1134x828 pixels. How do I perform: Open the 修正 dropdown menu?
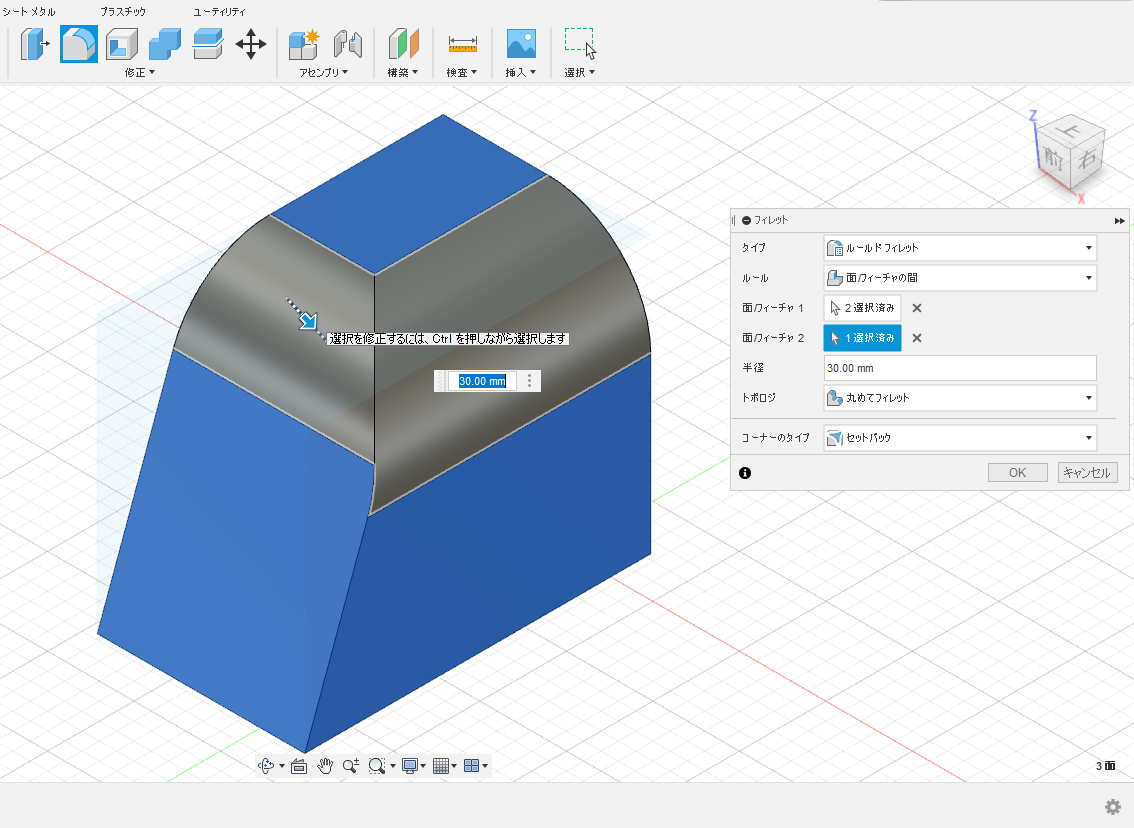pos(140,72)
